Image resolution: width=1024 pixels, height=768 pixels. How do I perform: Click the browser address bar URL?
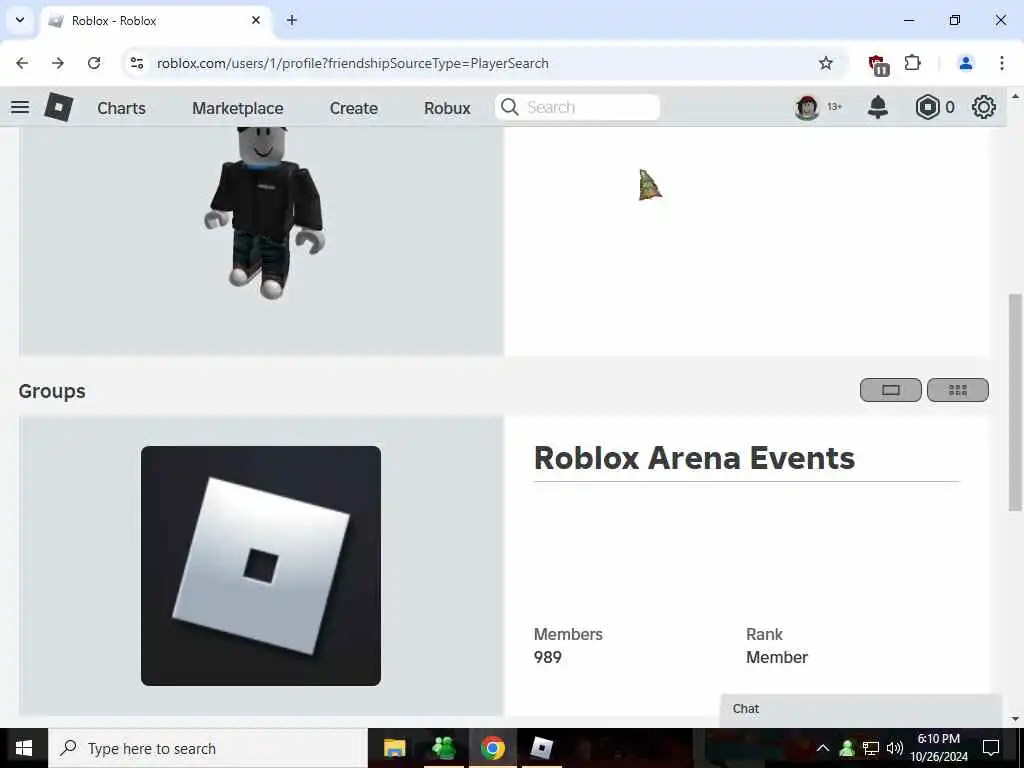pos(353,63)
